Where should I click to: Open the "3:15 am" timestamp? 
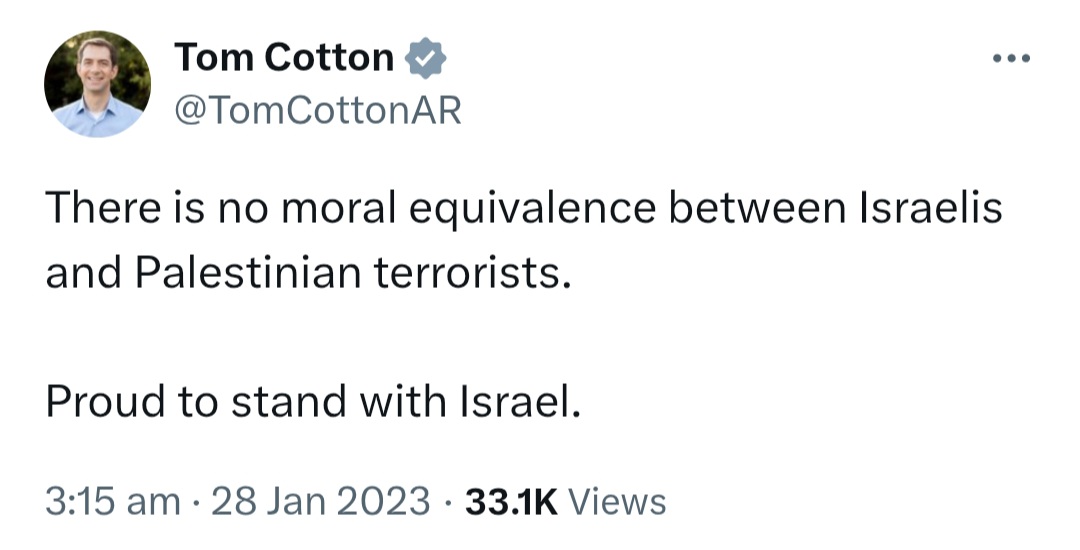pyautogui.click(x=113, y=501)
